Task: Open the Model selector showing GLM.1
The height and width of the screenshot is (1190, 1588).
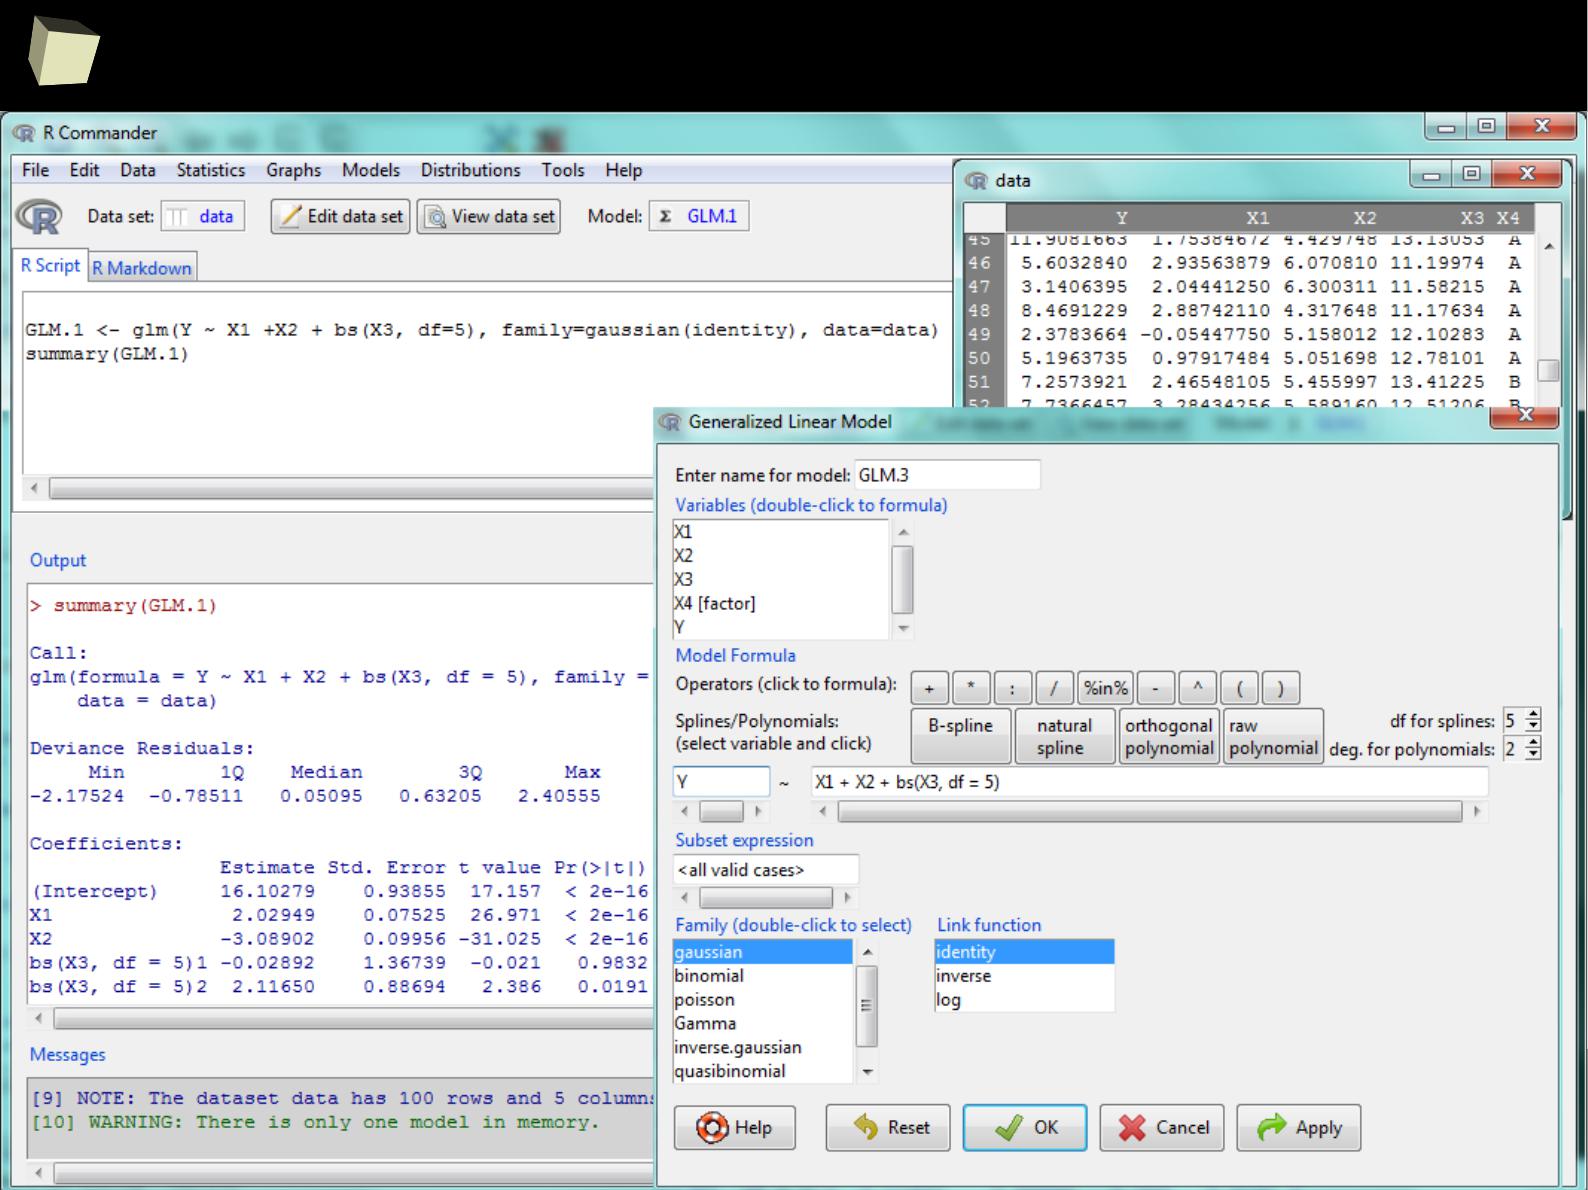Action: 699,216
